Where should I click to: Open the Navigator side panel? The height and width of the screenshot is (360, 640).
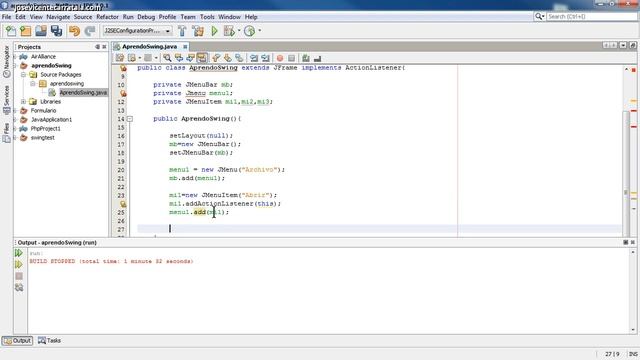pos(7,61)
